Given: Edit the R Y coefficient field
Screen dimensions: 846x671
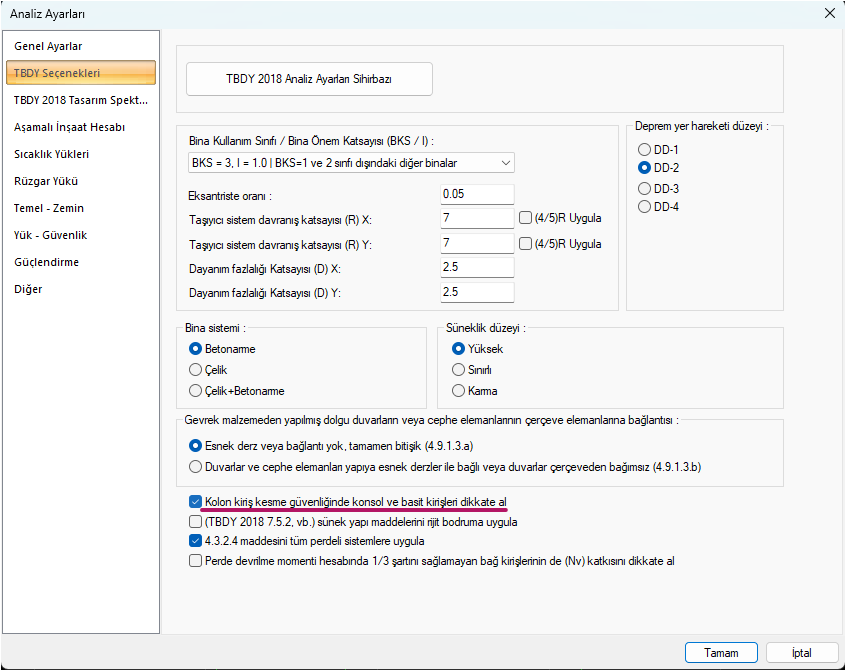Looking at the screenshot, I should (x=477, y=243).
